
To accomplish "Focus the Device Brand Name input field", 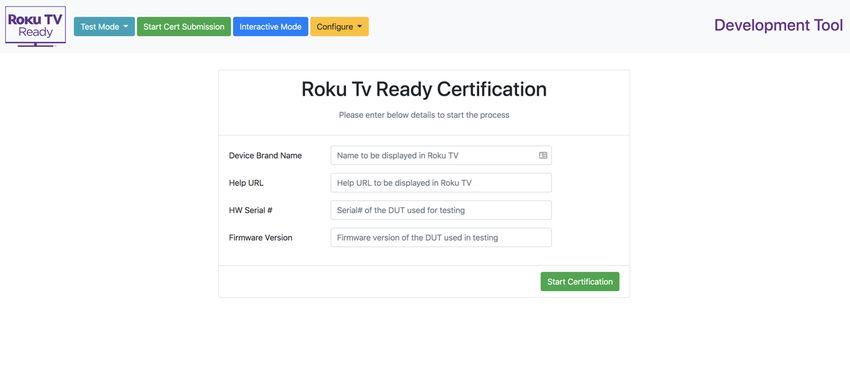I will pyautogui.click(x=441, y=155).
